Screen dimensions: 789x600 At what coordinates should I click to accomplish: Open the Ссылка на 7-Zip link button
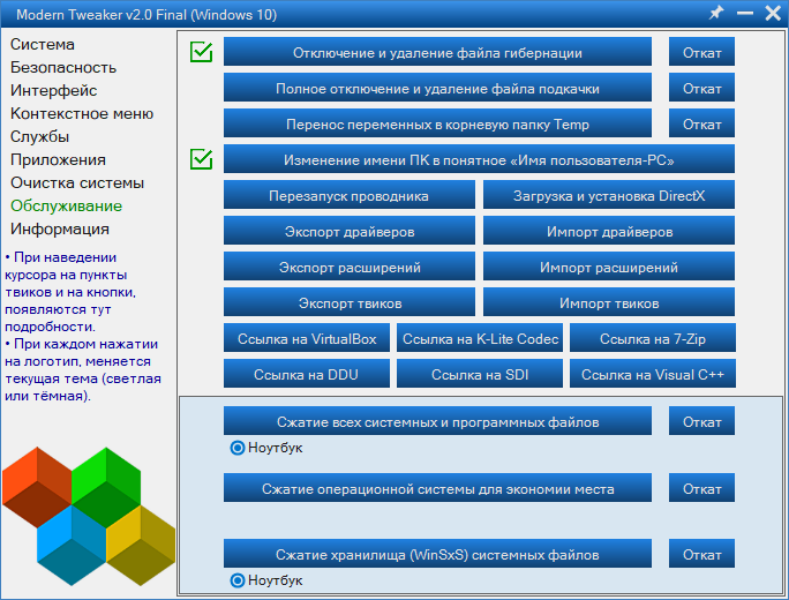(653, 338)
